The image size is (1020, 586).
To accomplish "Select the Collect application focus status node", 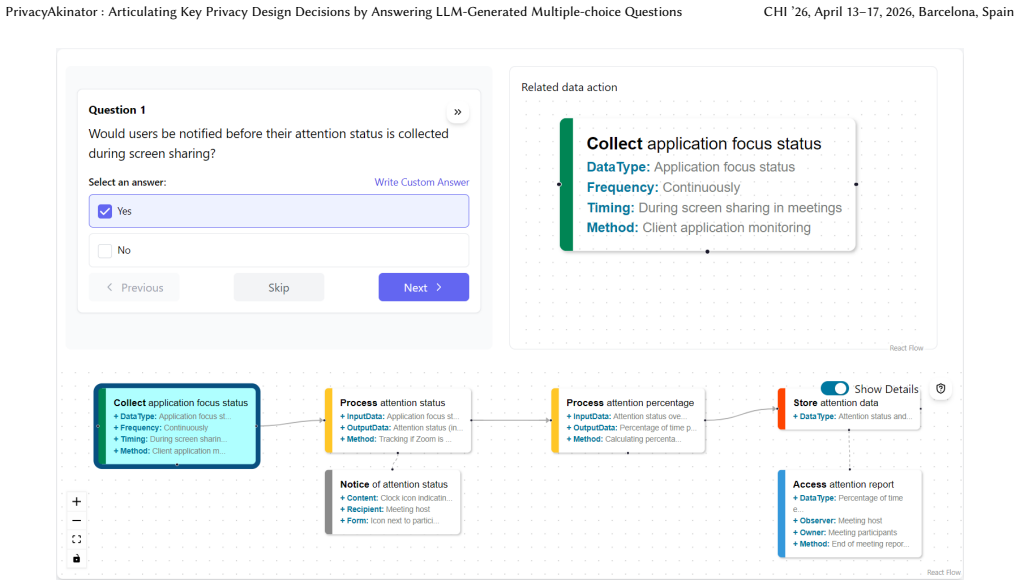I will point(177,426).
